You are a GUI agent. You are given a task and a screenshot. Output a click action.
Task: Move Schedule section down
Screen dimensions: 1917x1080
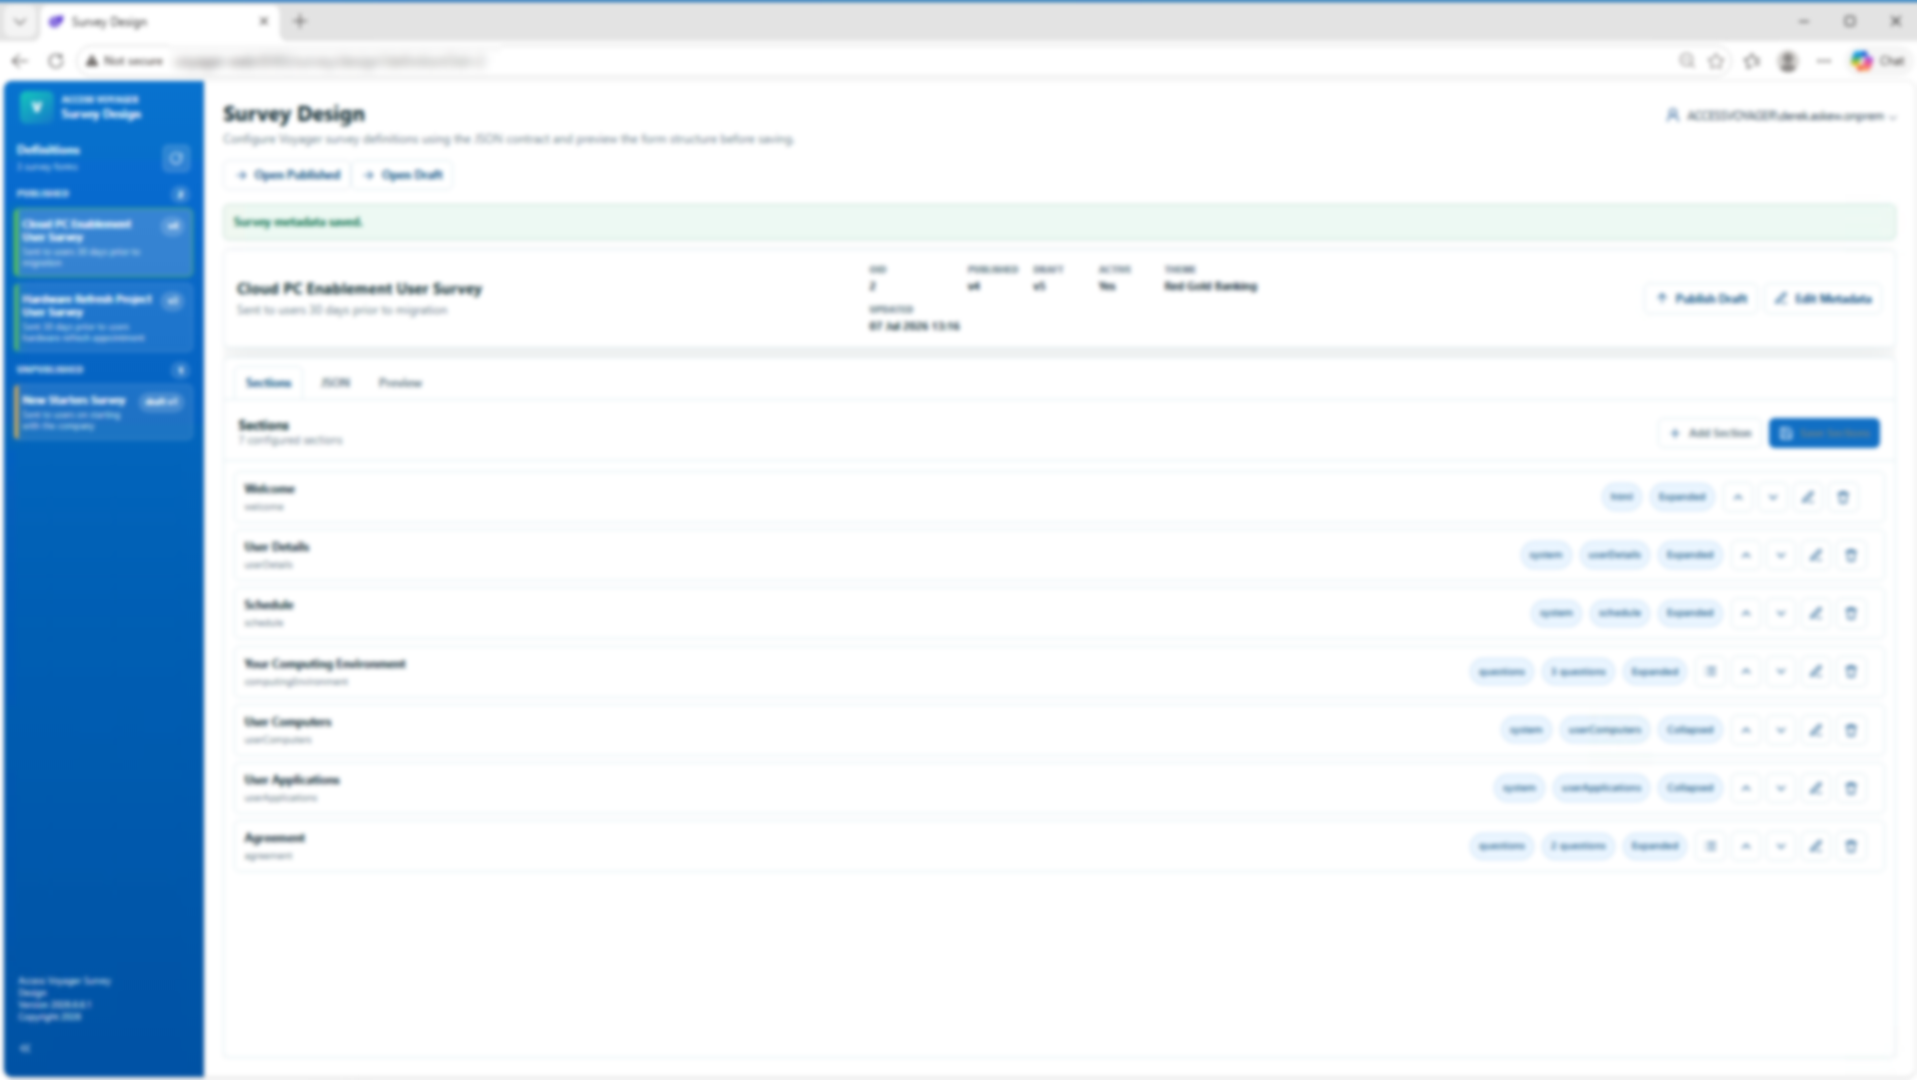pos(1781,613)
